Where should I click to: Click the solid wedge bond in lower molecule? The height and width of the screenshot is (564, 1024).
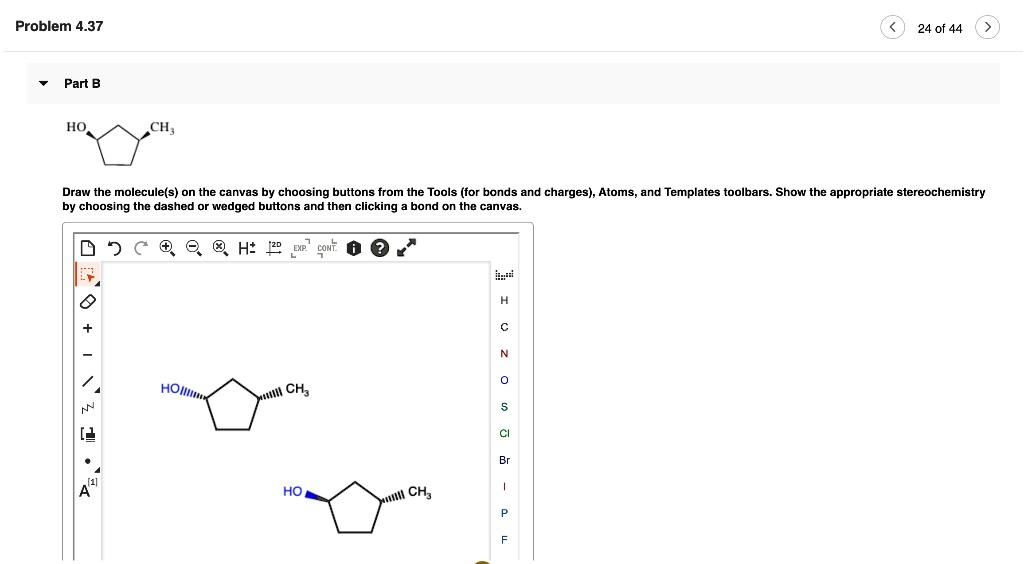pyautogui.click(x=317, y=497)
